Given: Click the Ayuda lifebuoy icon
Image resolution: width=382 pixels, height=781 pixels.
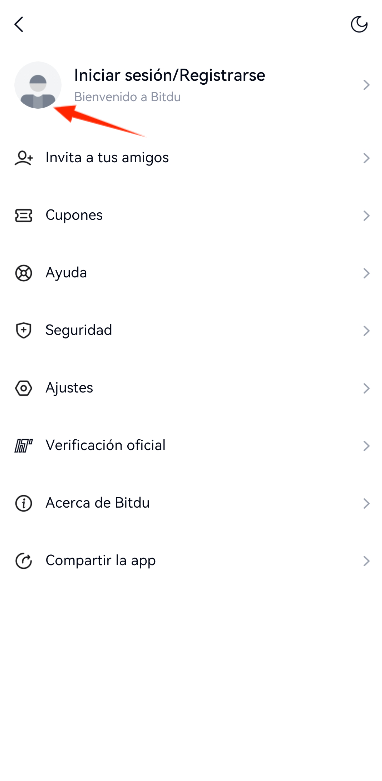Looking at the screenshot, I should tap(23, 273).
